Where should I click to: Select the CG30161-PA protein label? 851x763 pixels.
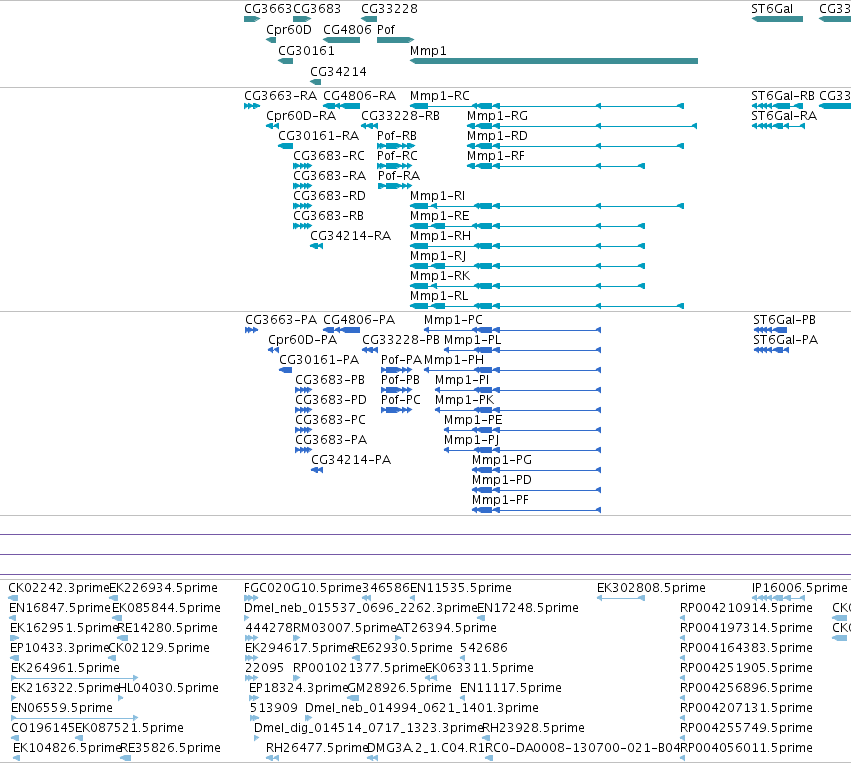[319, 360]
